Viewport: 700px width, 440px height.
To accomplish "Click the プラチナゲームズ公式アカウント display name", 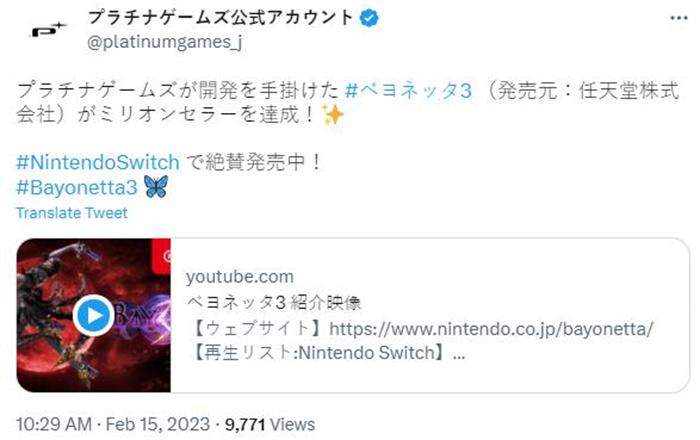I will click(x=220, y=18).
